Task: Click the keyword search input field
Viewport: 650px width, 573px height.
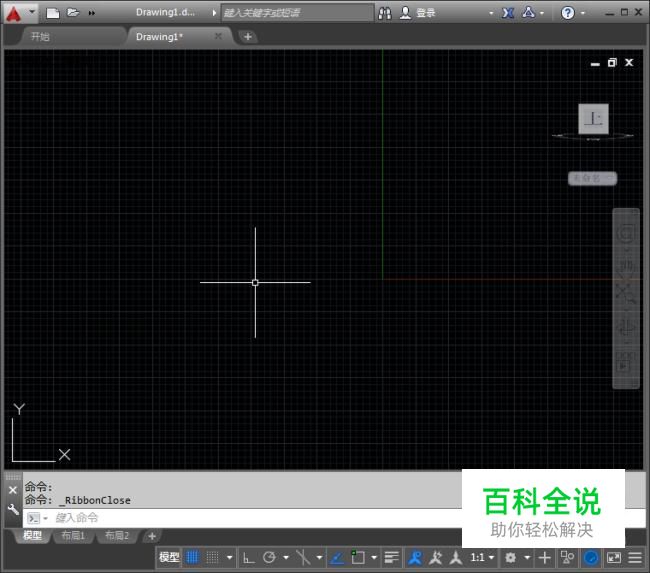Action: tap(297, 13)
